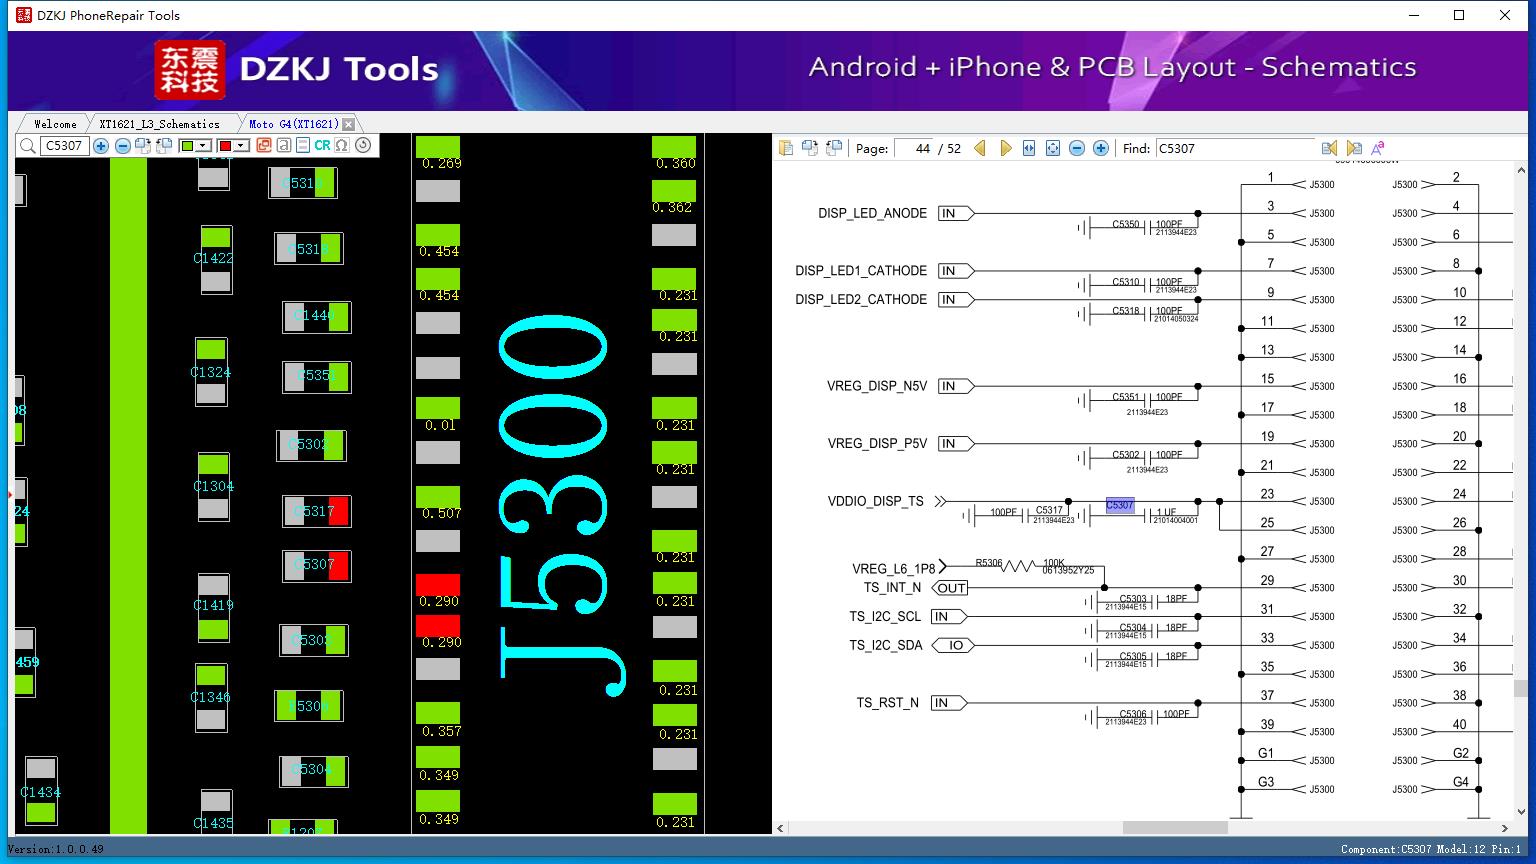The width and height of the screenshot is (1536, 864).
Task: Click the C1304 component on PCB layout
Action: click(213, 487)
